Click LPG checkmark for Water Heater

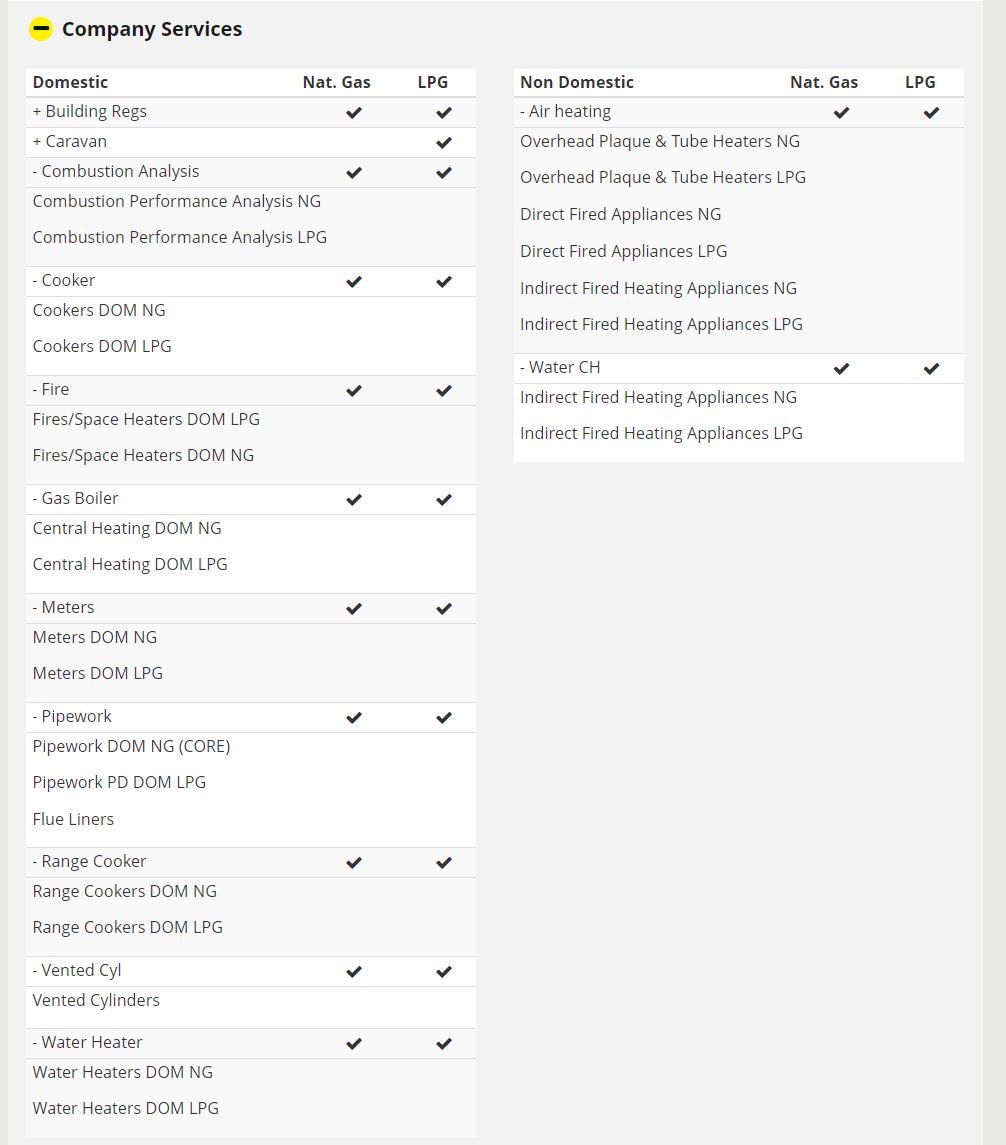click(x=444, y=1044)
